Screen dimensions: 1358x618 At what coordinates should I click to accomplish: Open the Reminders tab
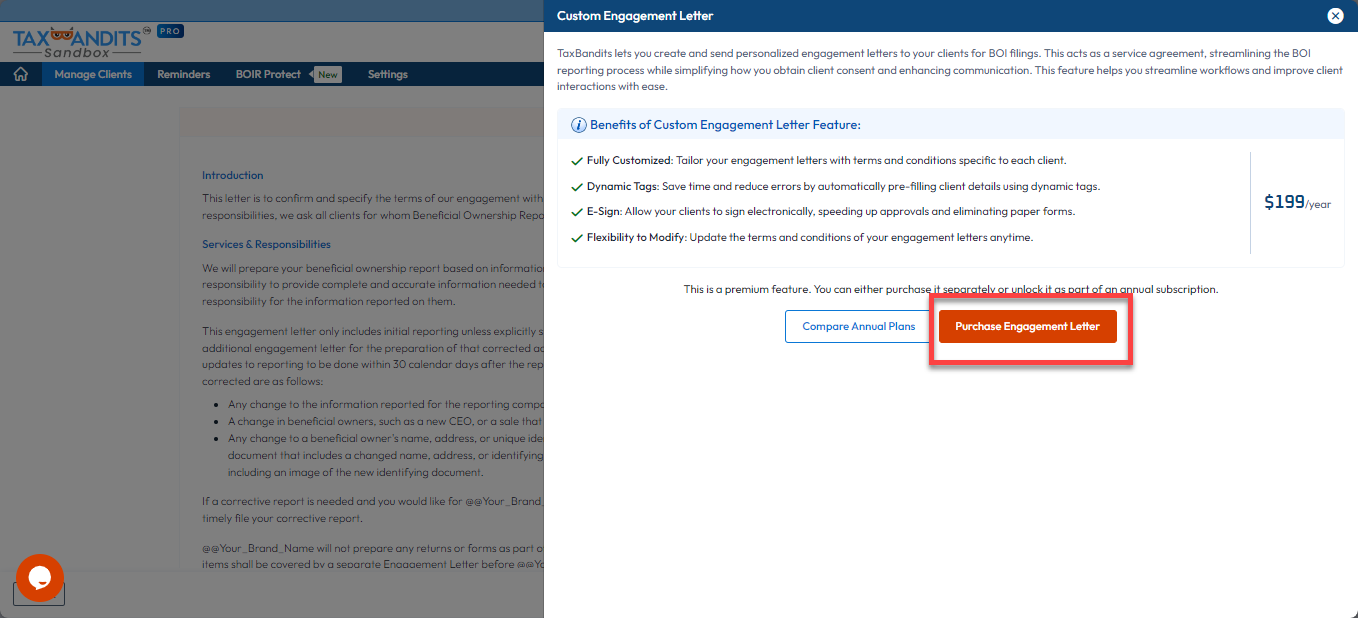(x=184, y=74)
